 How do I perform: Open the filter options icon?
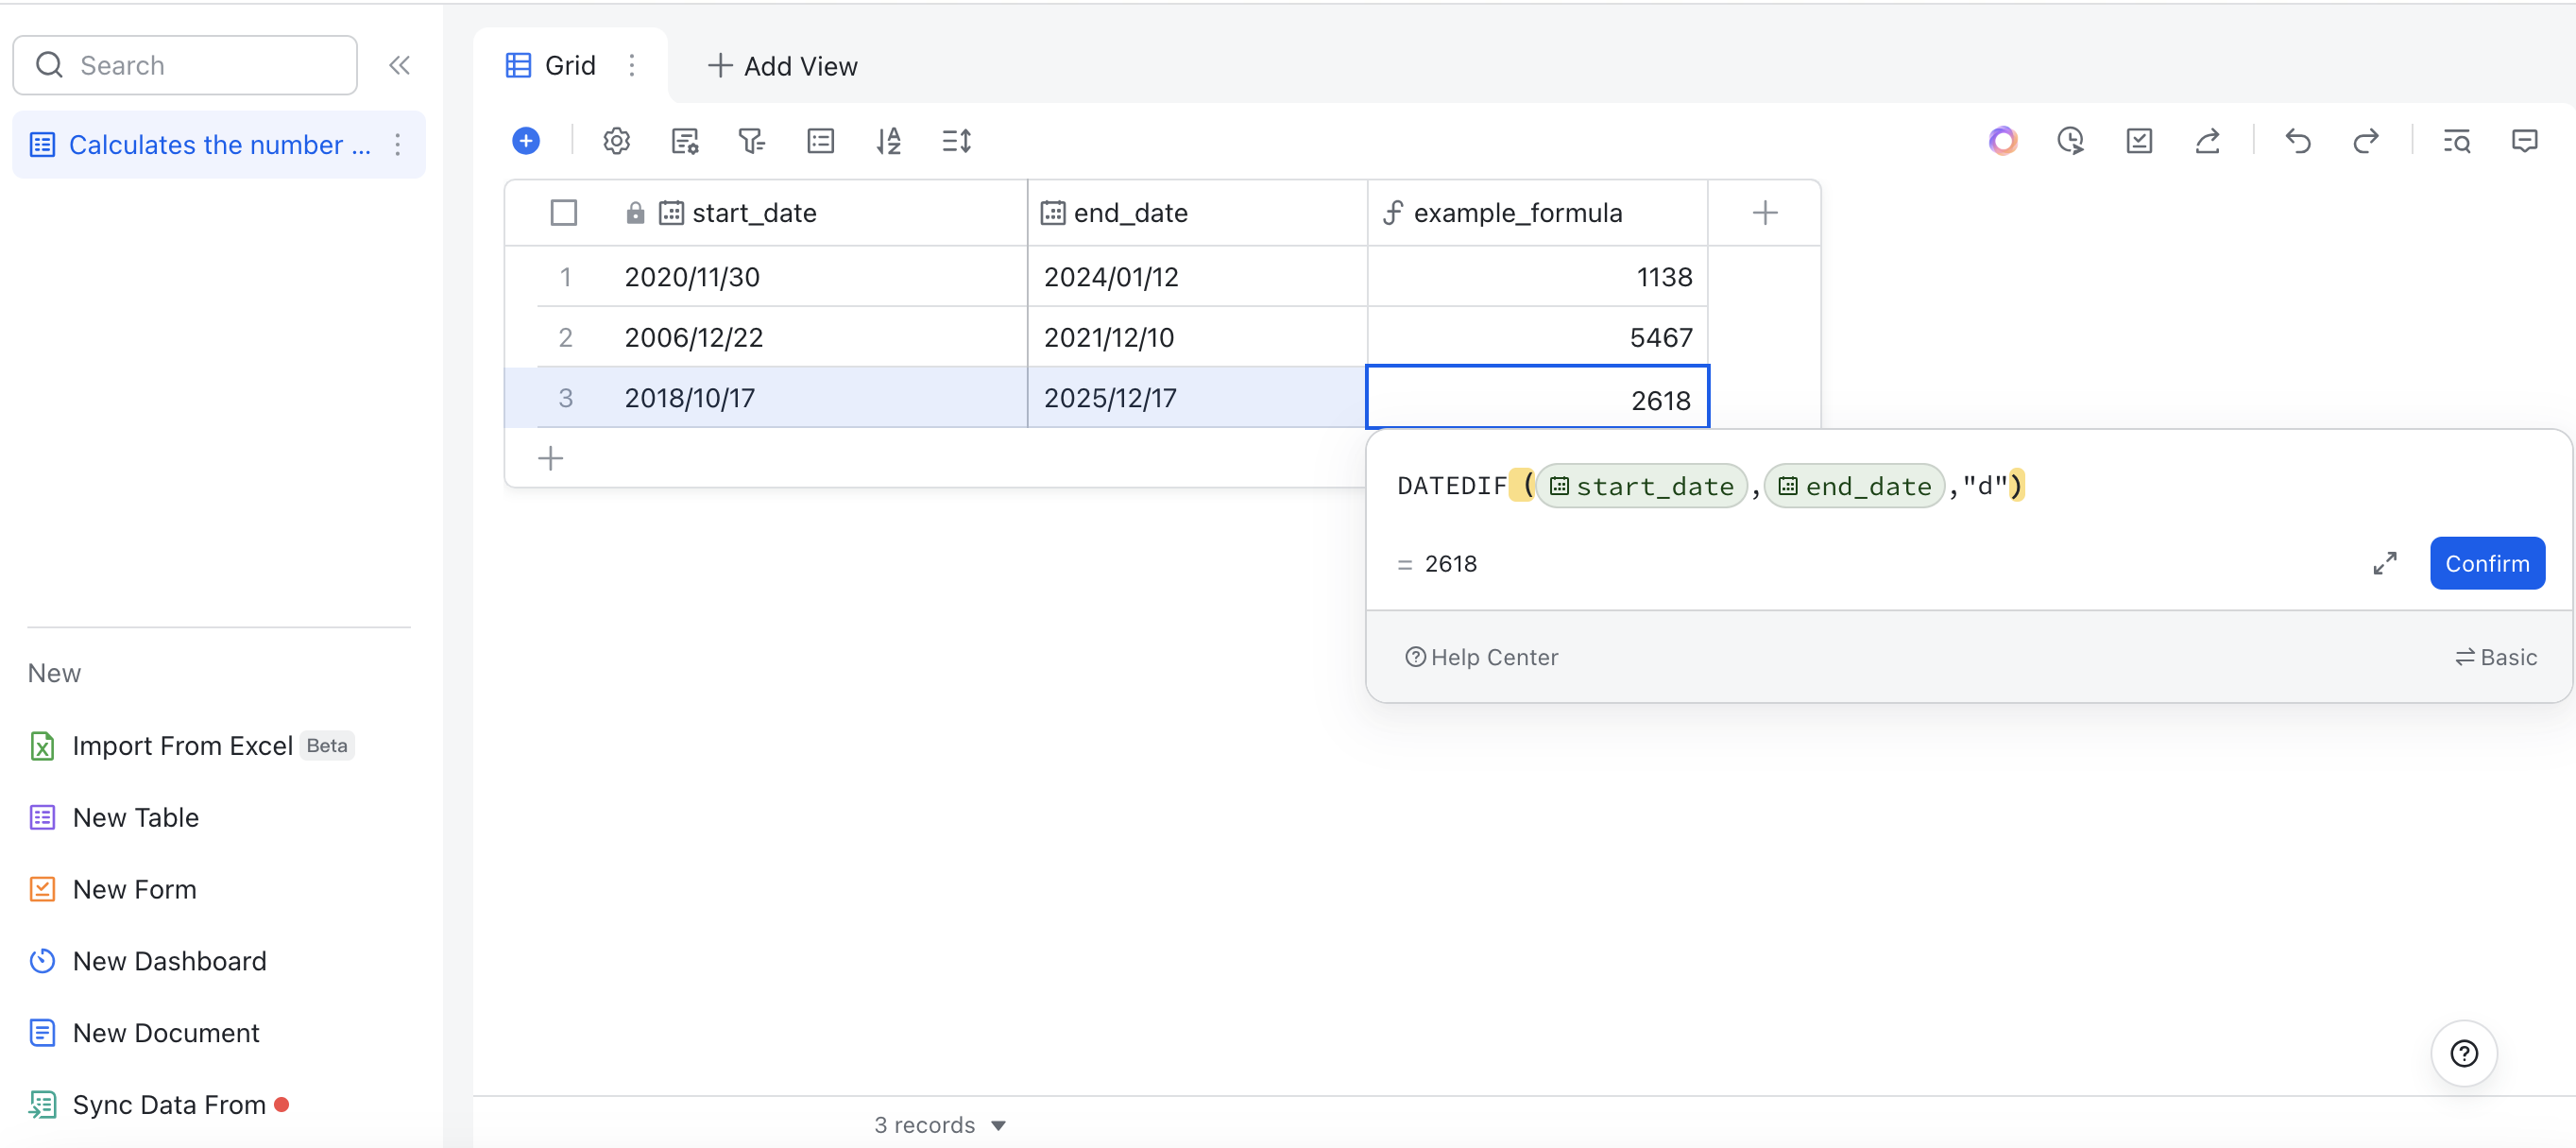751,141
